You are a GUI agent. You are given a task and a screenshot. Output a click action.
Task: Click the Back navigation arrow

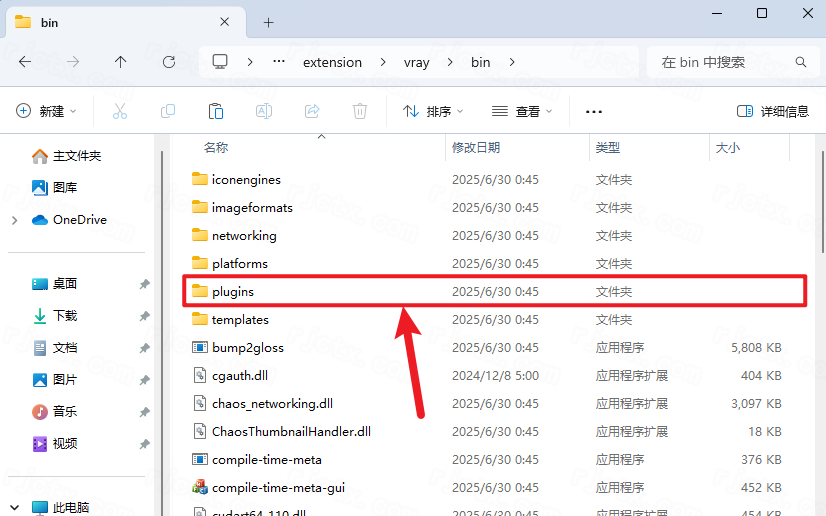pos(25,62)
